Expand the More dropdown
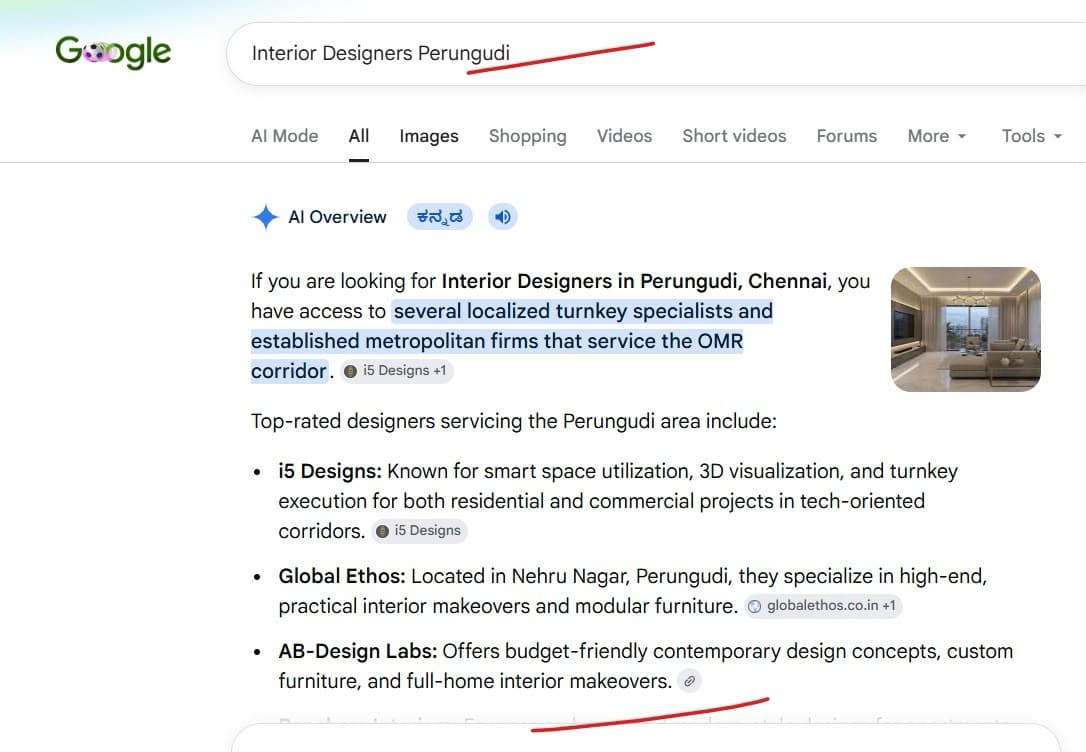This screenshot has height=752, width=1086. coord(936,136)
